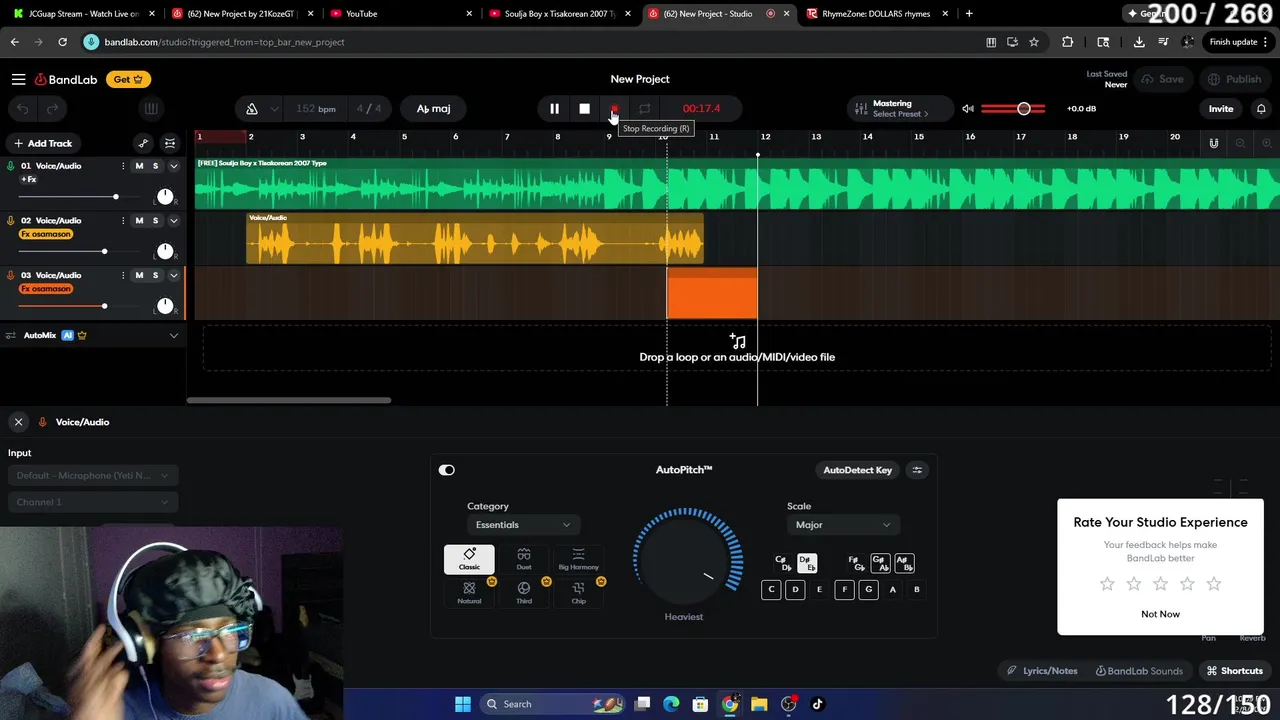Arm track 01 microphone icon
This screenshot has width=1280, height=720.
pos(11,166)
